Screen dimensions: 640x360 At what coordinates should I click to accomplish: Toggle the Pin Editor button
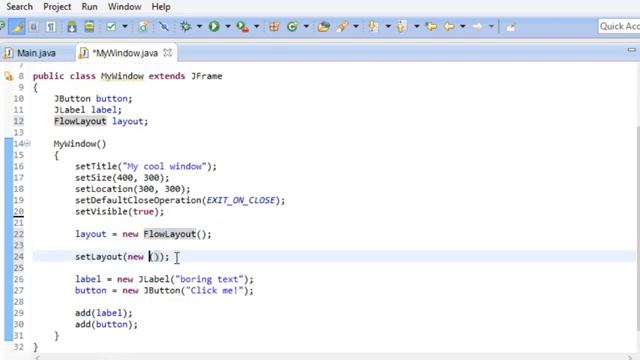tap(511, 27)
